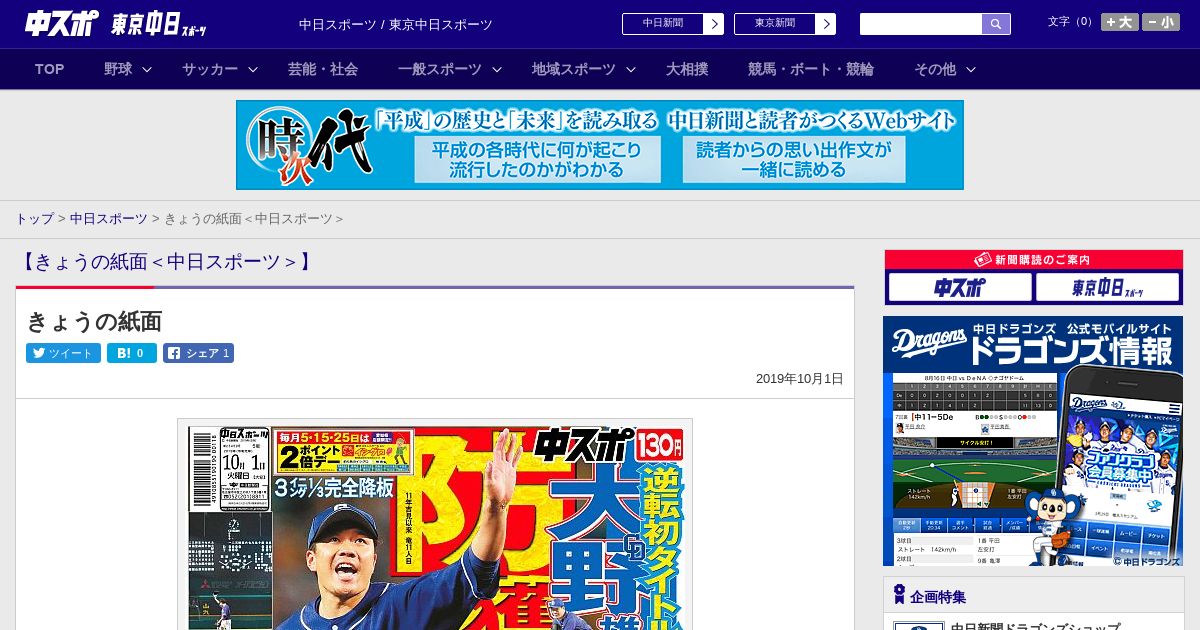The height and width of the screenshot is (630, 1200).
Task: Click the 時代 Web site banner ad
Action: tap(600, 145)
